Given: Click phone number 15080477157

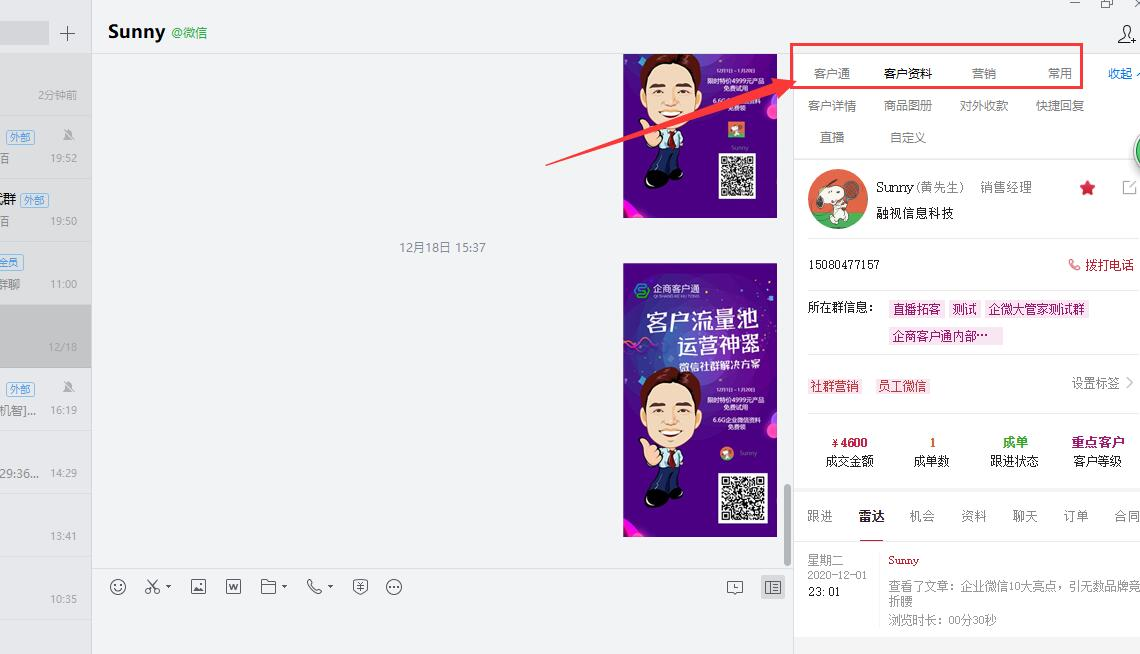Looking at the screenshot, I should [843, 265].
